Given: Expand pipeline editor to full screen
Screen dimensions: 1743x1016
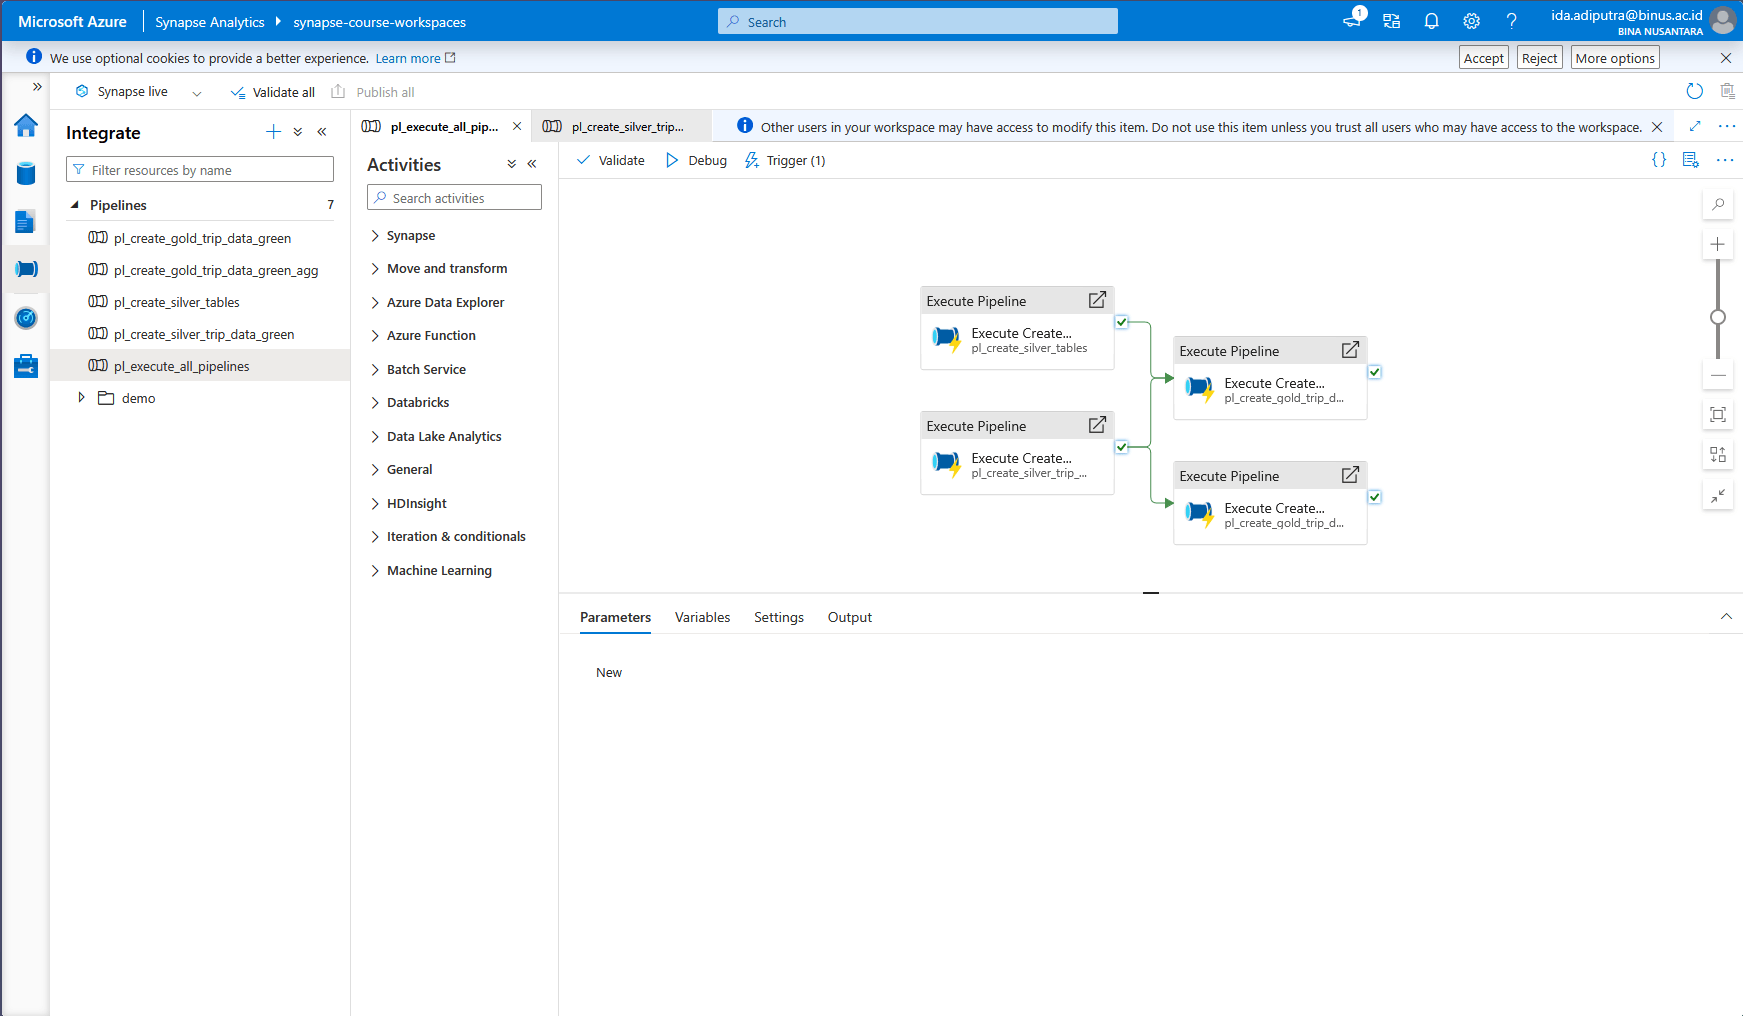Looking at the screenshot, I should [1695, 126].
